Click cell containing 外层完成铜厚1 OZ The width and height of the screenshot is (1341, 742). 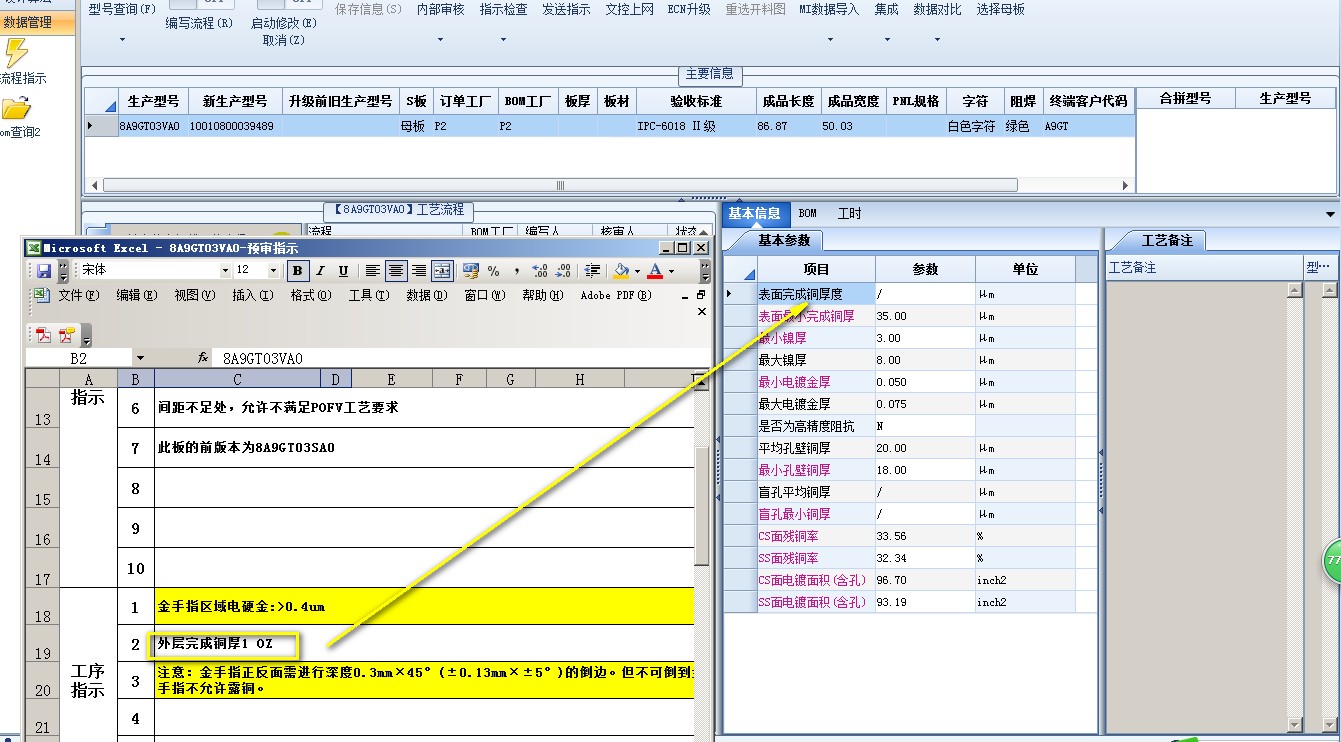coord(424,644)
